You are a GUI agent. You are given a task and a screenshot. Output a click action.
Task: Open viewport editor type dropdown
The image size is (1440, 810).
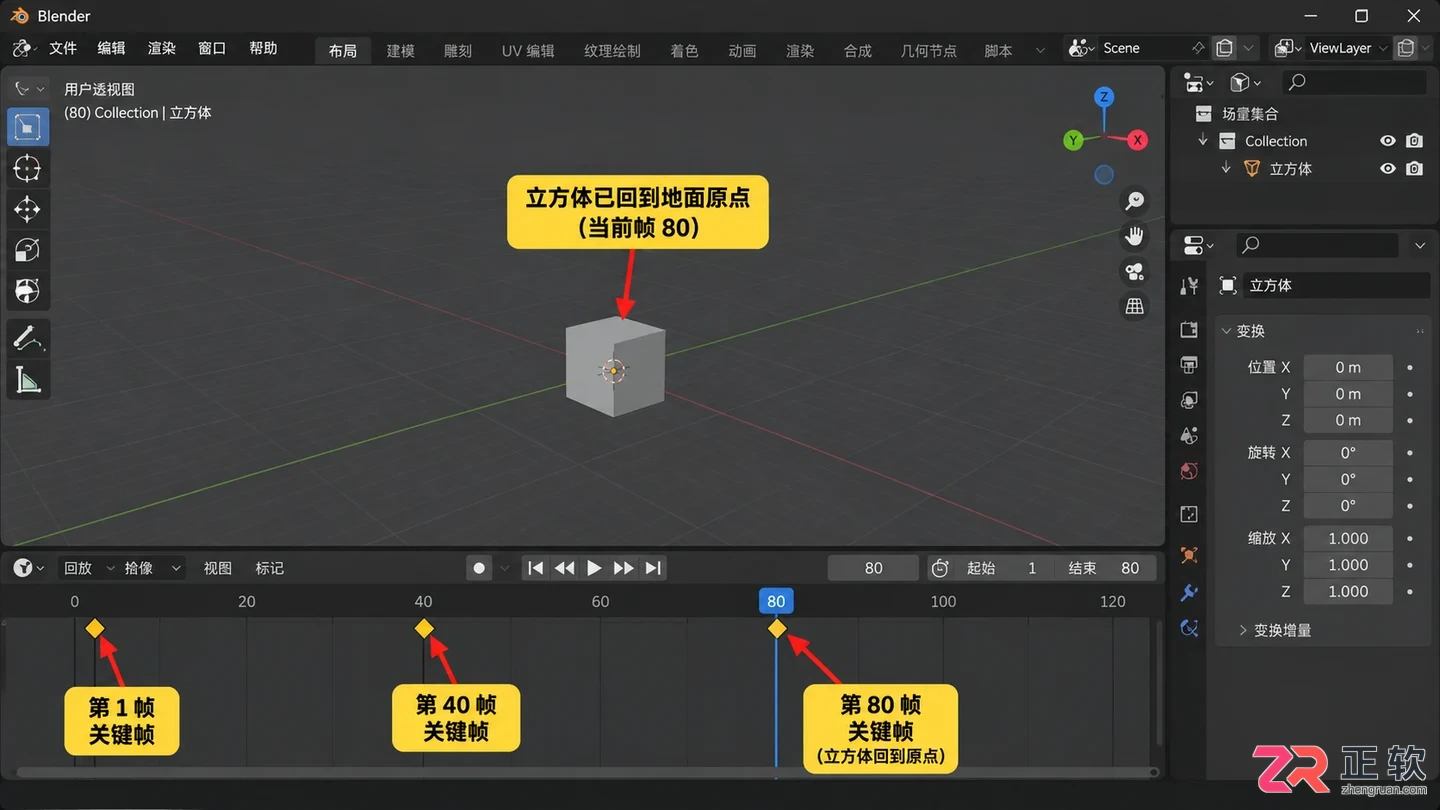(x=29, y=89)
